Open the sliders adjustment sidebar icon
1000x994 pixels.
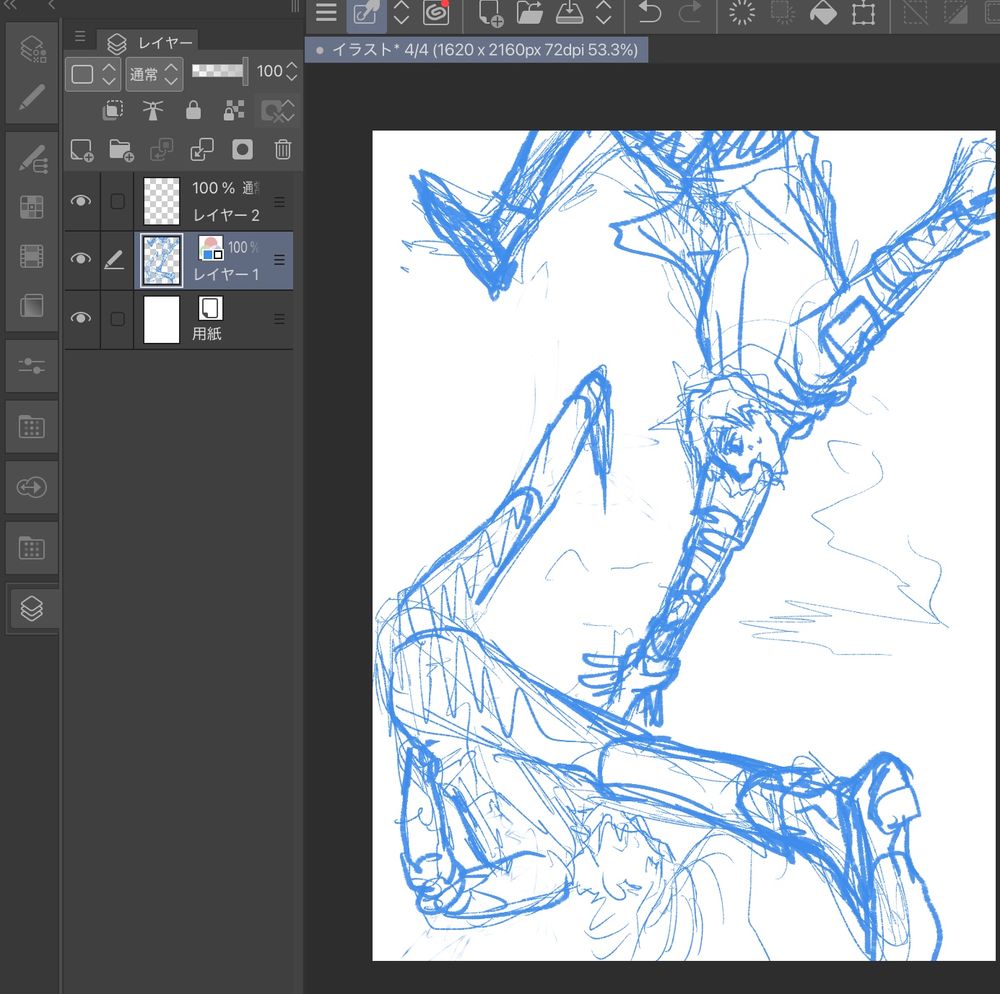click(x=32, y=366)
